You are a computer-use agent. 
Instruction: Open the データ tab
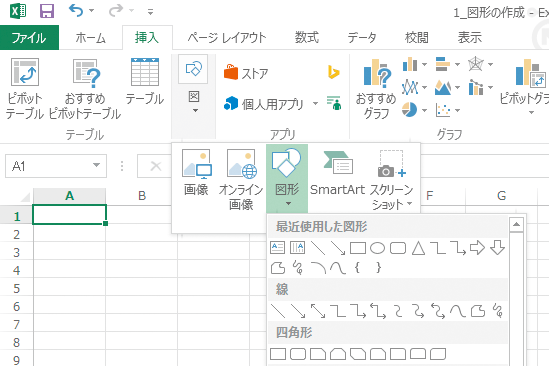362,37
